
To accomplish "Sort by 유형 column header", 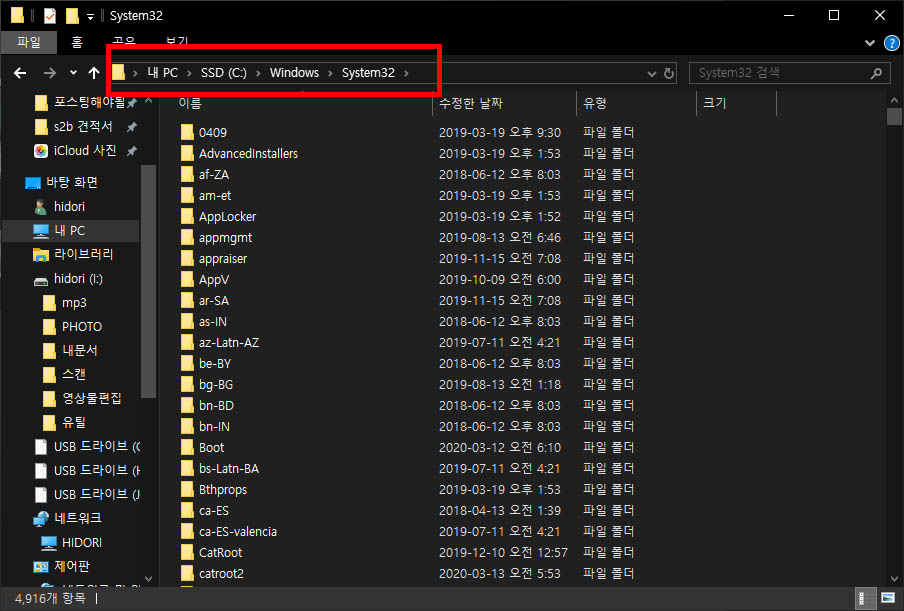I will click(x=594, y=103).
